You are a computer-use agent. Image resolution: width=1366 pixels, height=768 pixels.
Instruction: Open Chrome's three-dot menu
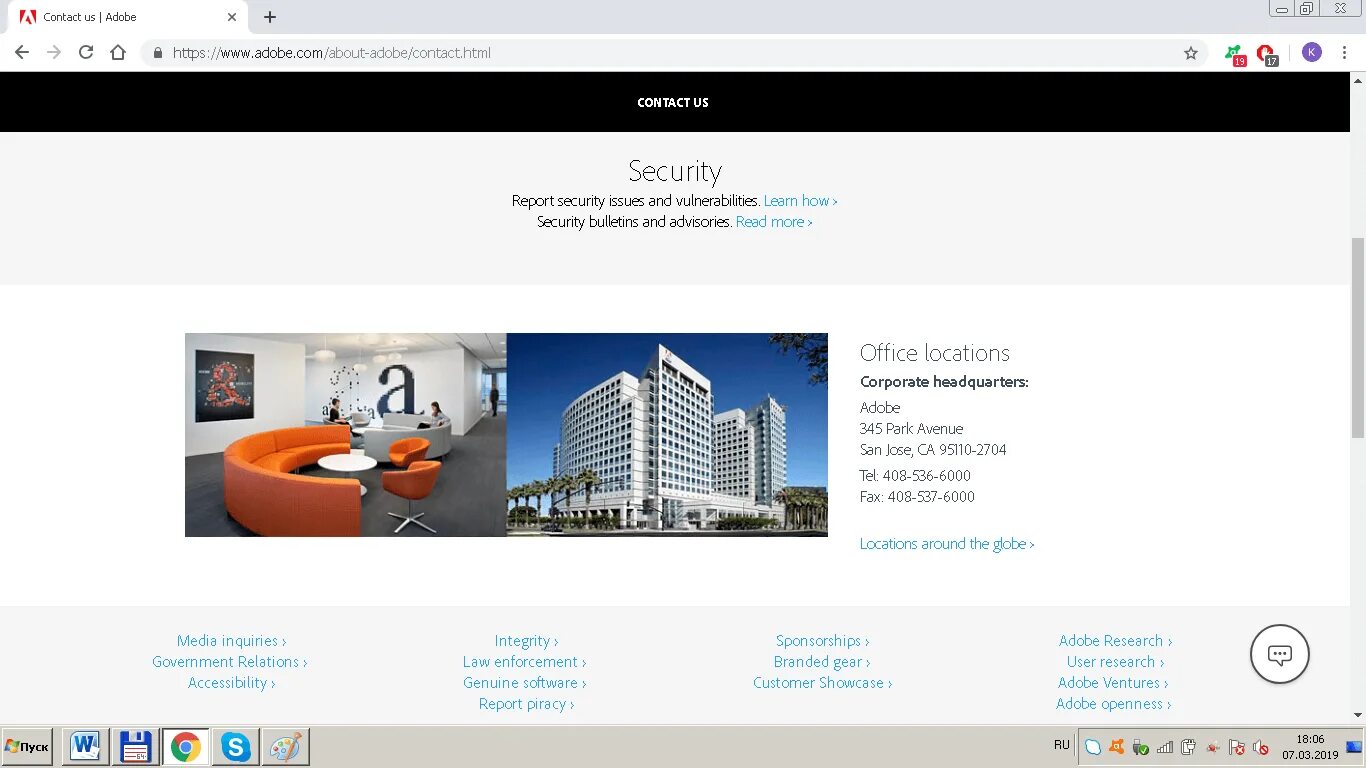pos(1344,53)
